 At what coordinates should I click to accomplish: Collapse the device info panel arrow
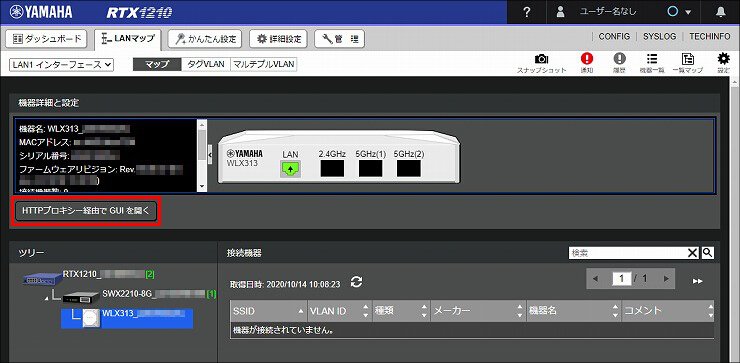pyautogui.click(x=210, y=154)
